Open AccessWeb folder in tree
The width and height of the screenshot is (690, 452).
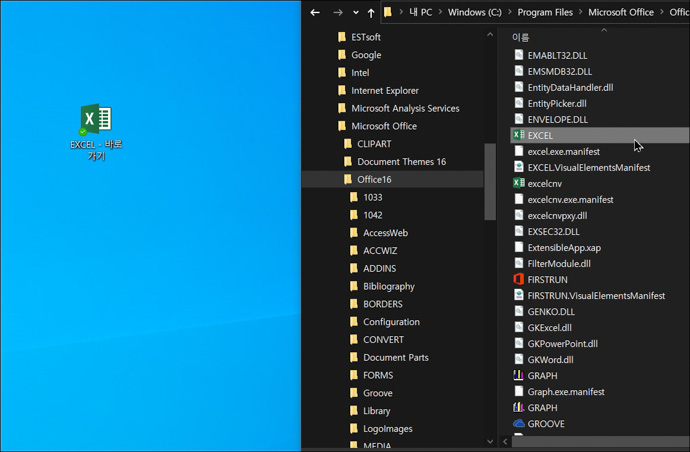tap(385, 233)
